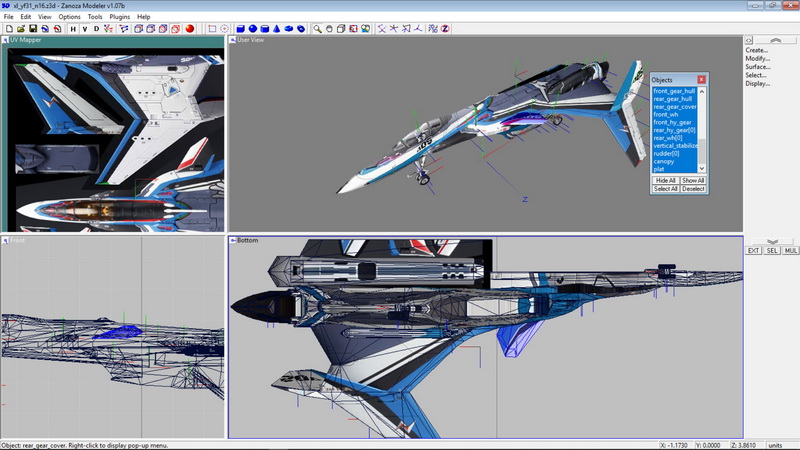Open the Options menu
The height and width of the screenshot is (450, 800).
point(69,17)
